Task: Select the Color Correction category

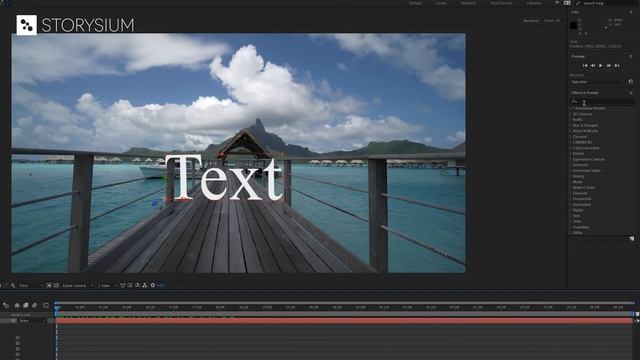Action: [586, 148]
